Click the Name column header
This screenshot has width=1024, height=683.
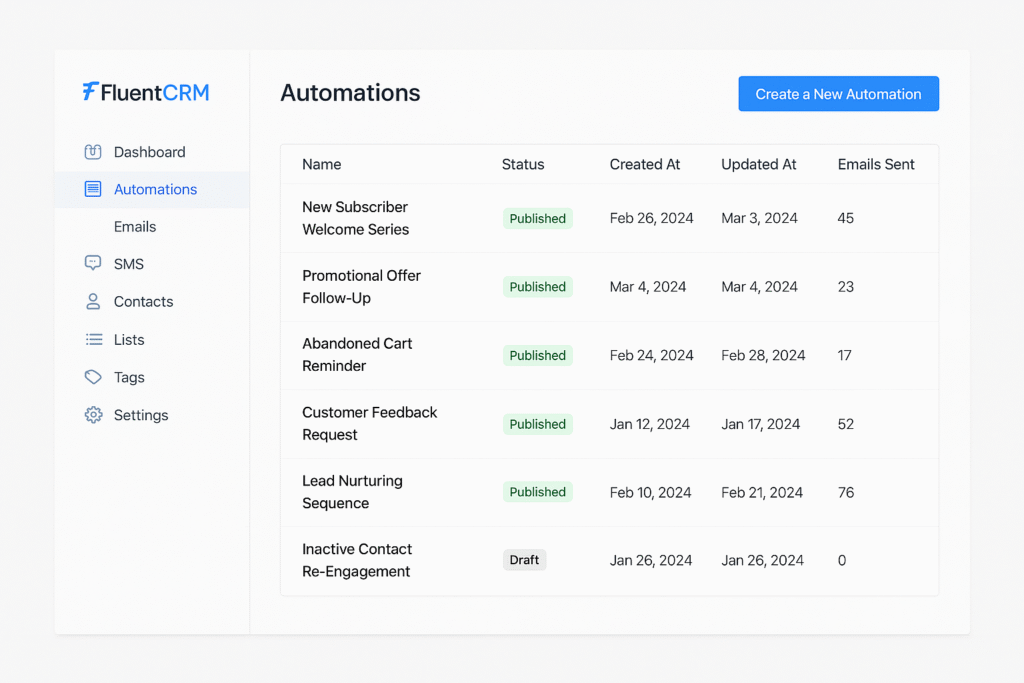[321, 165]
